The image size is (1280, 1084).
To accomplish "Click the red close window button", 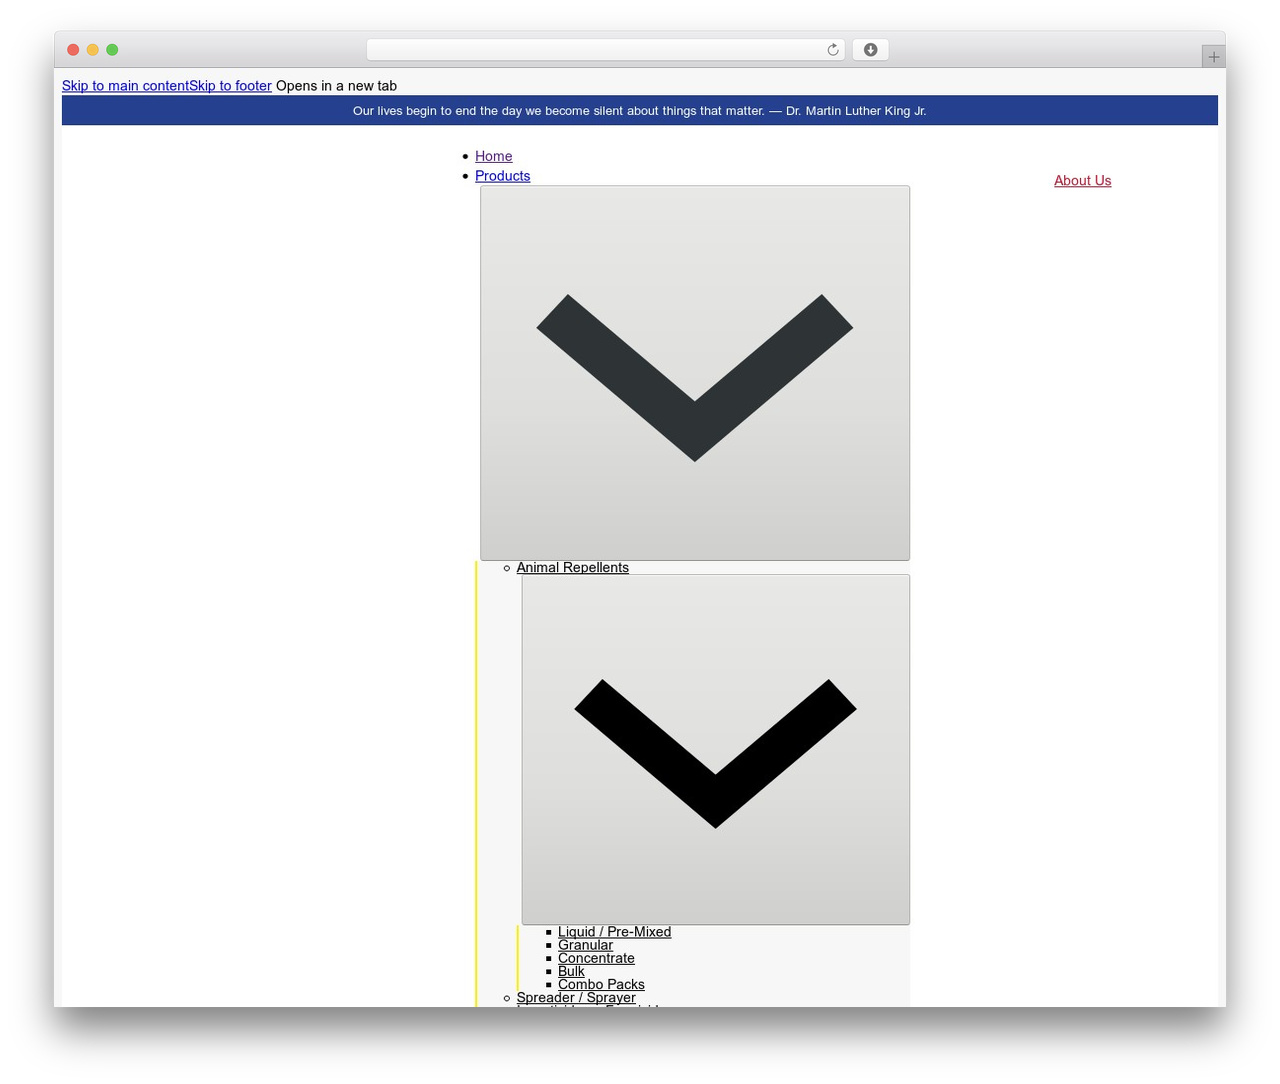I will point(73,50).
